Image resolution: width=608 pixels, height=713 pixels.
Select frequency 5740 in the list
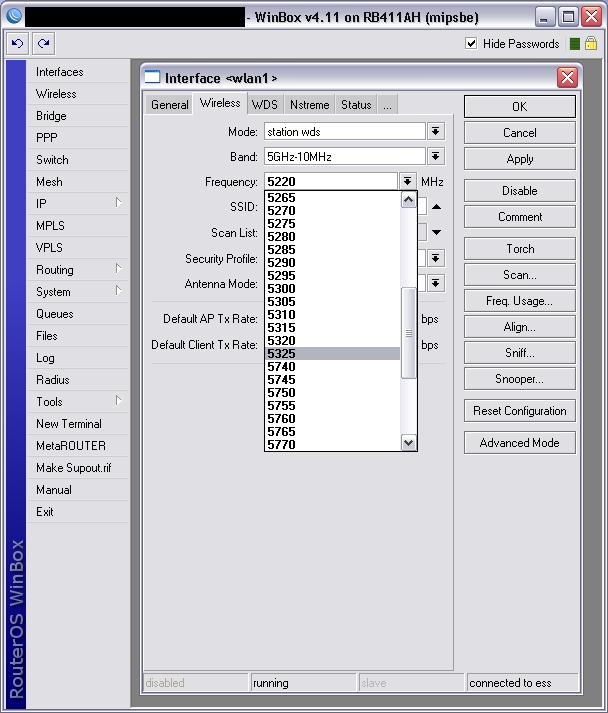pos(332,367)
